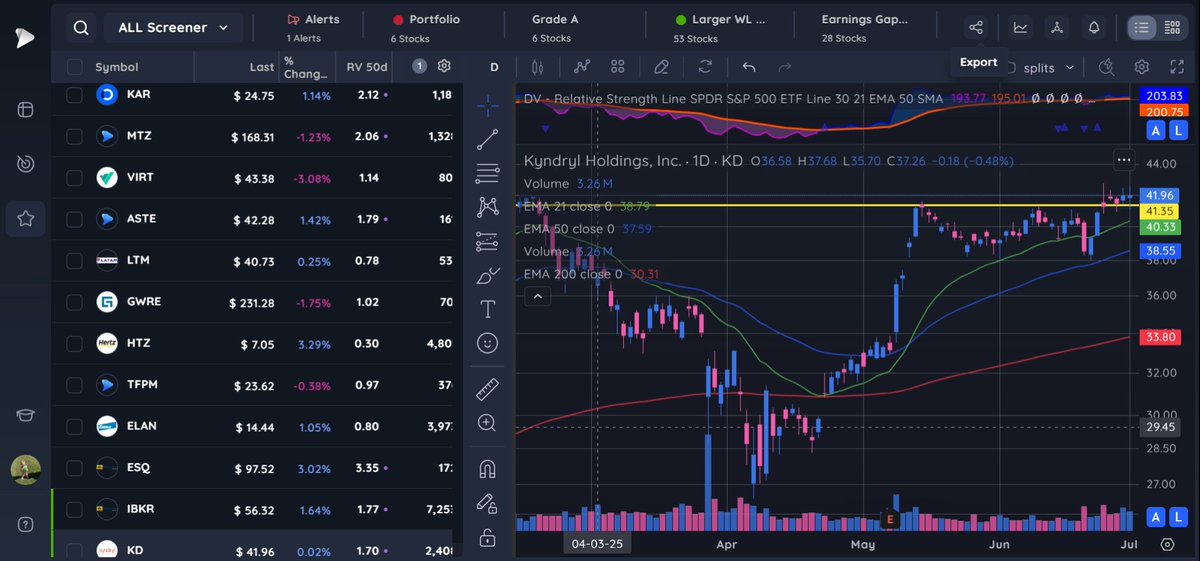Toggle the auto scale A button on price chart
The width and height of the screenshot is (1200, 561).
[1156, 516]
